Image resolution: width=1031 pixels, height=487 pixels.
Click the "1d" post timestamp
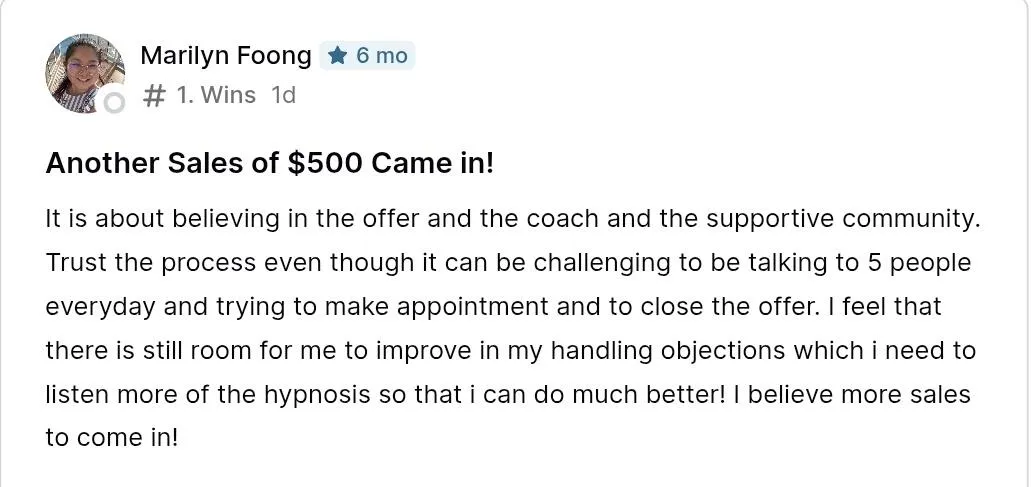coord(283,95)
